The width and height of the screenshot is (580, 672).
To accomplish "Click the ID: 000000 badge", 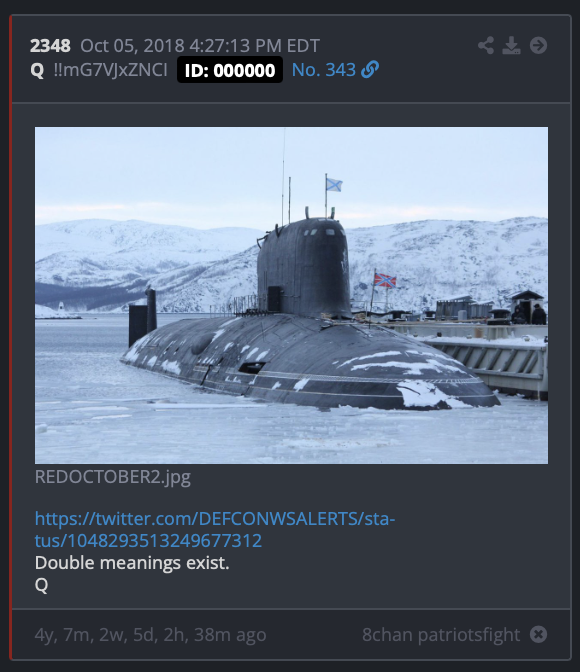I will click(x=230, y=70).
